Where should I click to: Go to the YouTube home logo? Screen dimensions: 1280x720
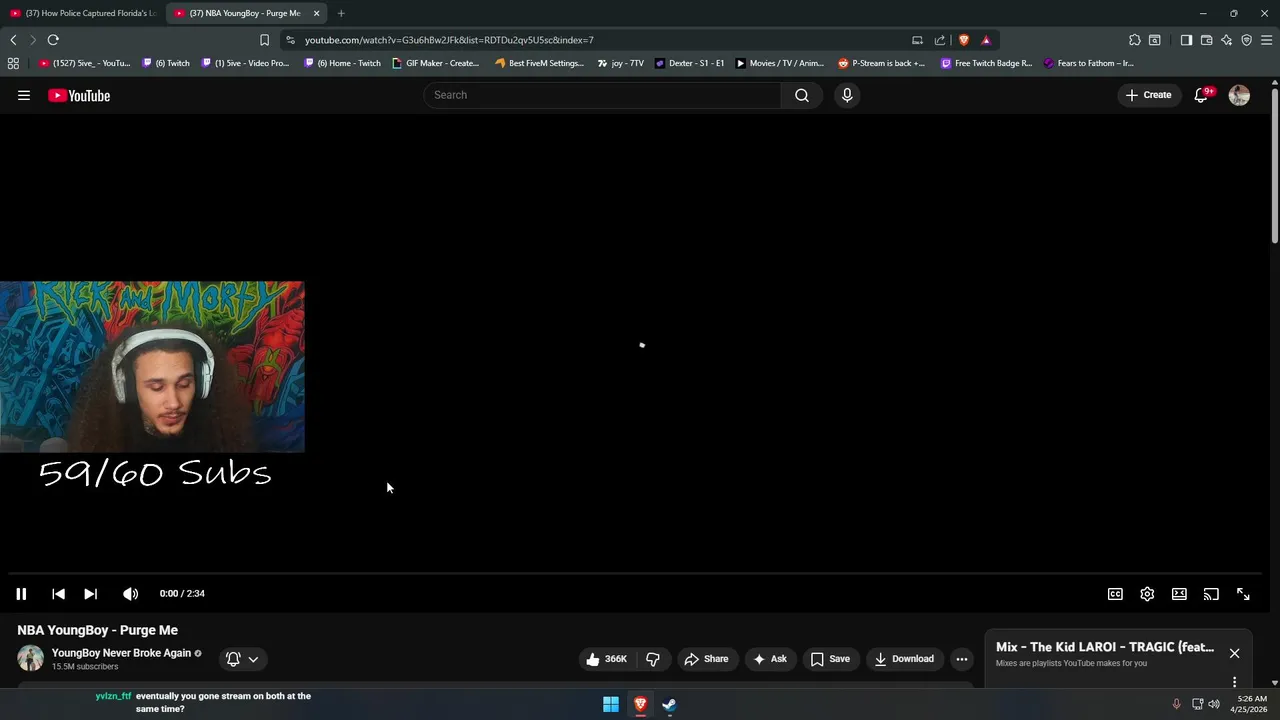pyautogui.click(x=79, y=95)
